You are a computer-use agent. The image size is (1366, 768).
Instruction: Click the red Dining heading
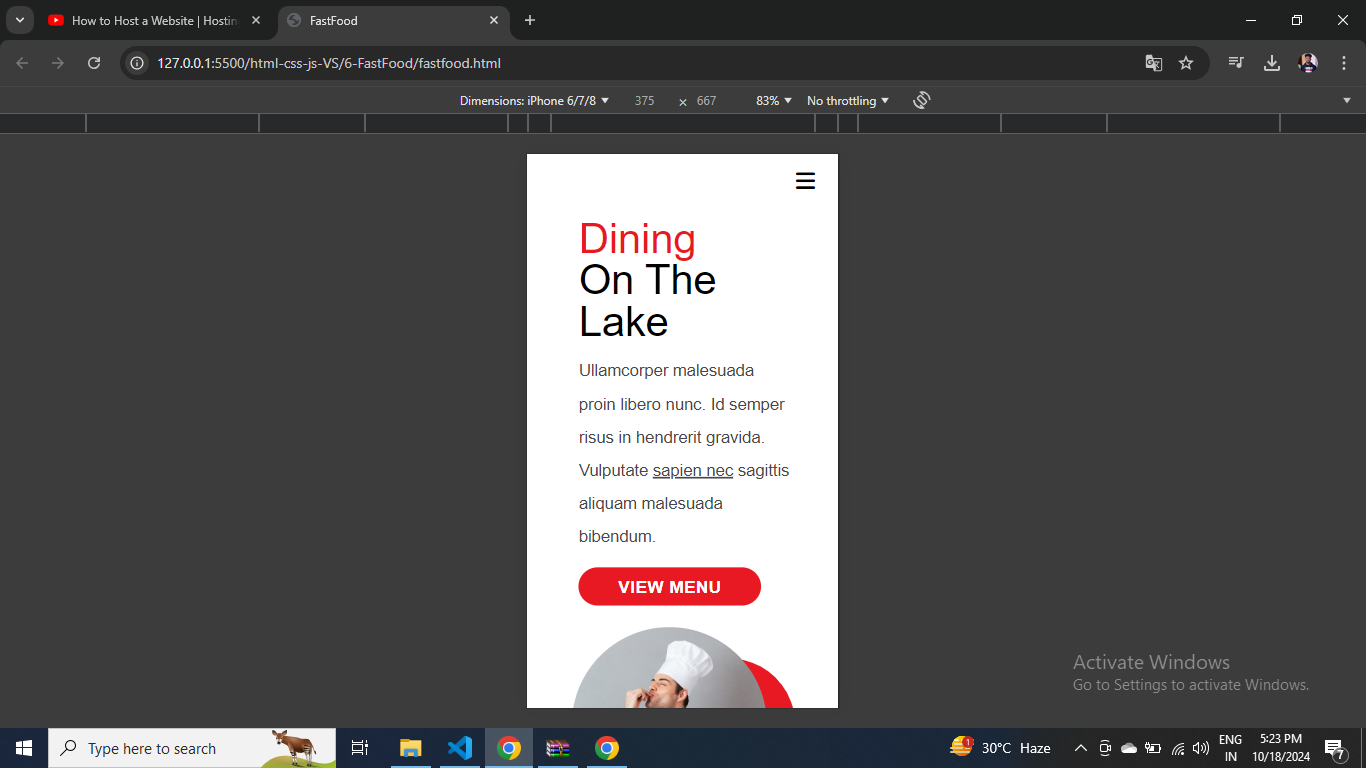[x=637, y=239]
